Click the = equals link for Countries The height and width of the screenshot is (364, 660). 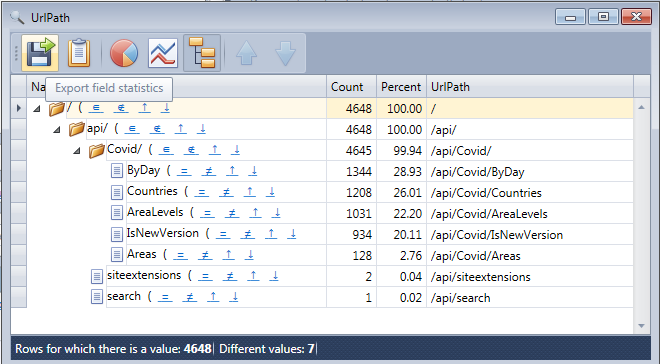click(x=202, y=191)
